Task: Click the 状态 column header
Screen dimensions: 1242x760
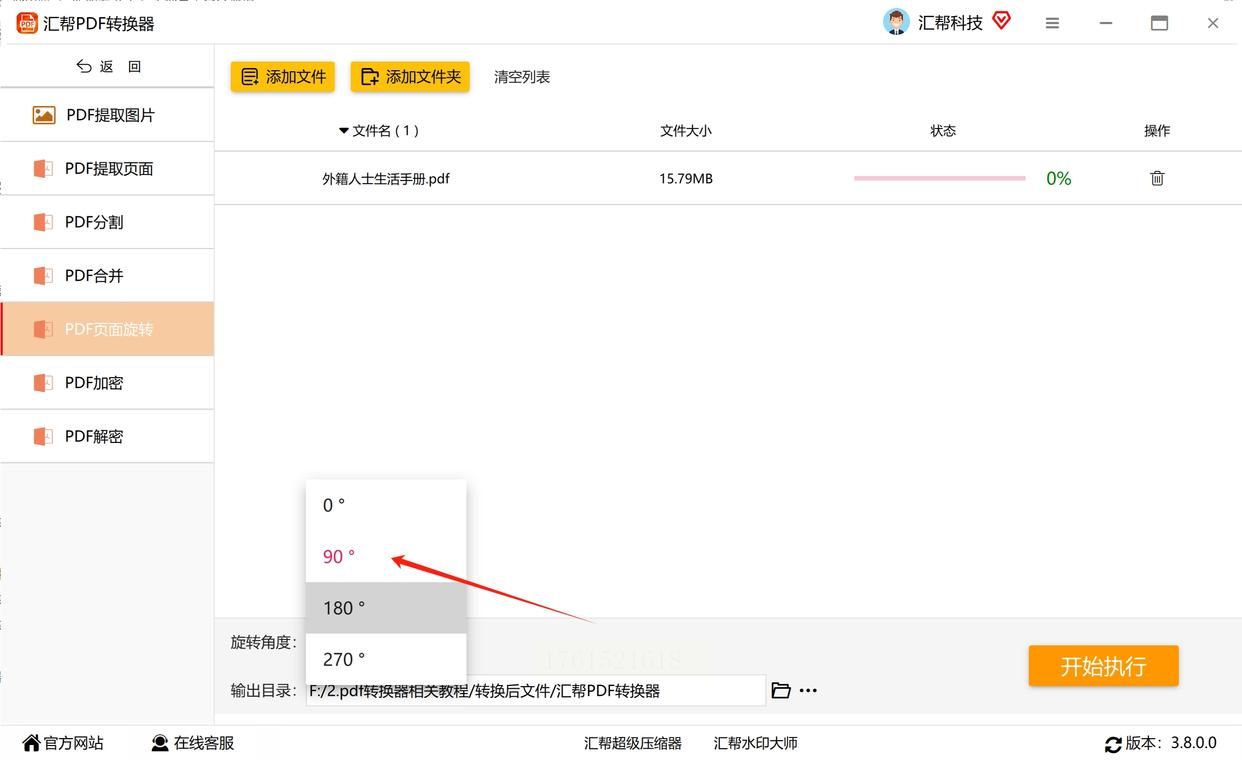Action: [x=943, y=131]
